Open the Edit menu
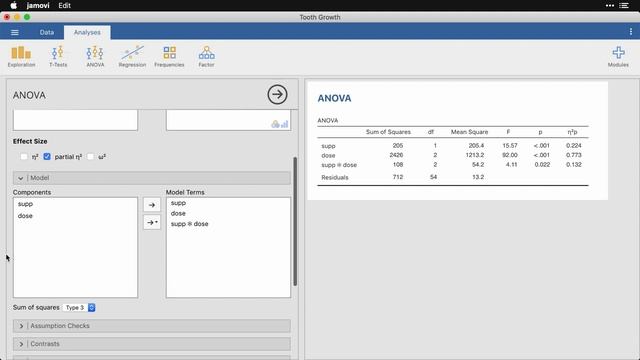The width and height of the screenshot is (640, 360). tap(64, 5)
